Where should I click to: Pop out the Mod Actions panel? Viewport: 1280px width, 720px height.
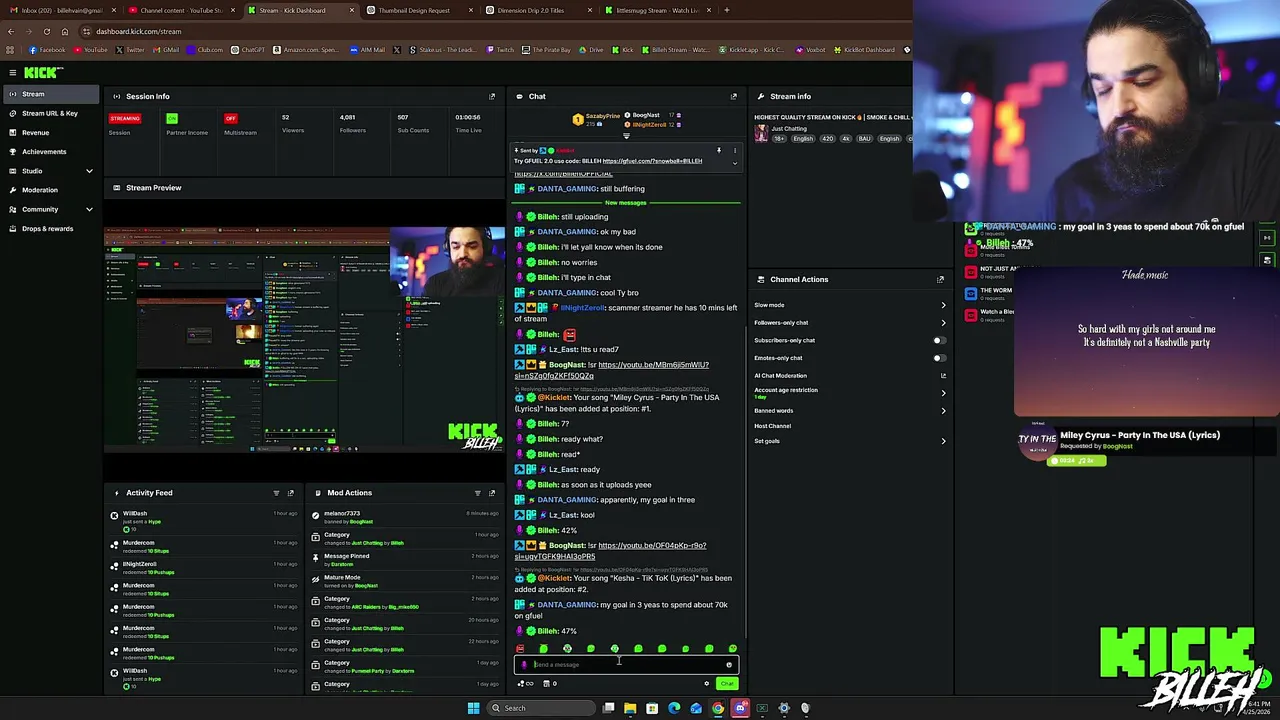tap(491, 493)
